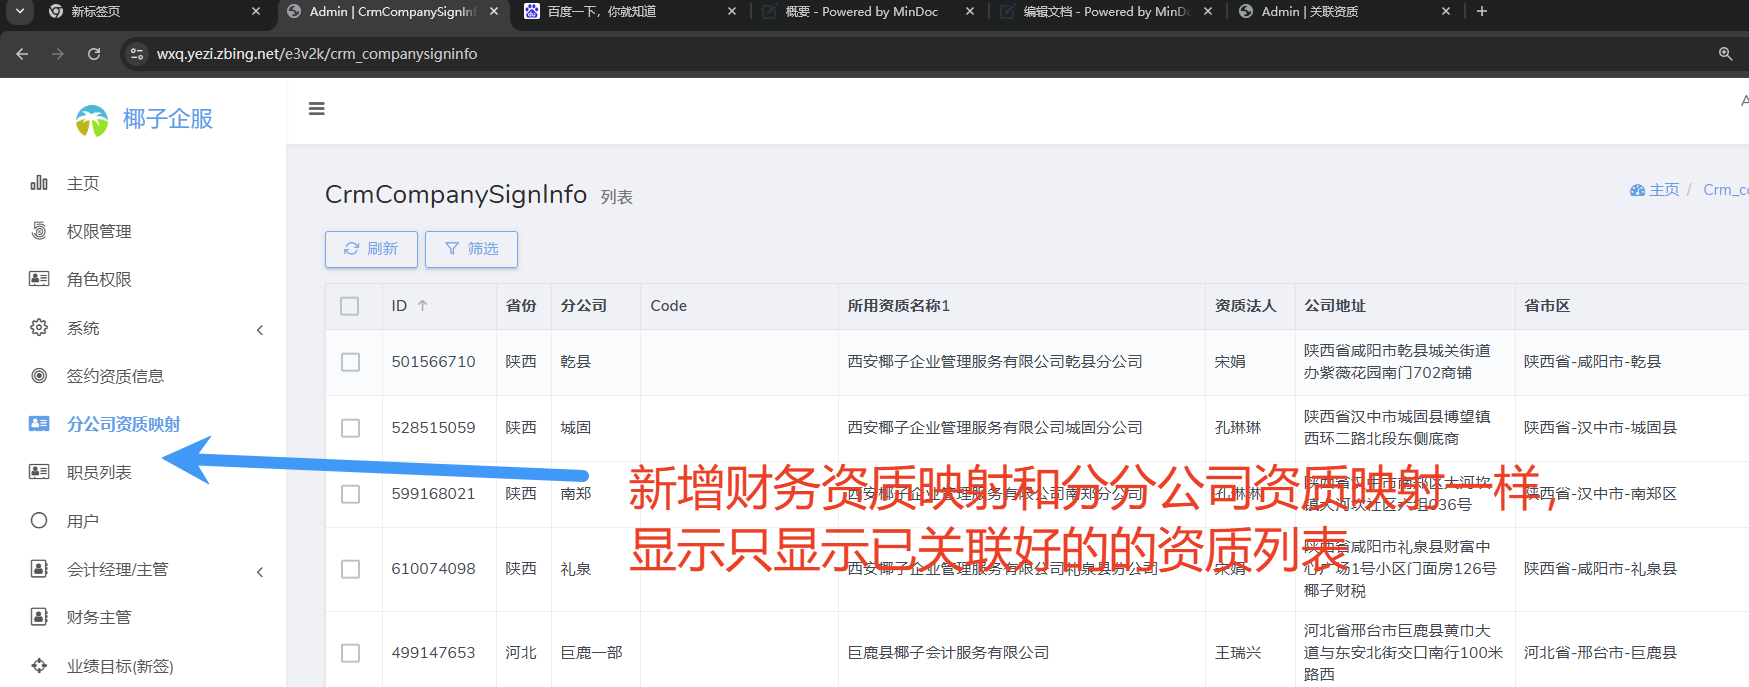Switch to the 编辑文档 MinDoc tab

click(x=1107, y=12)
